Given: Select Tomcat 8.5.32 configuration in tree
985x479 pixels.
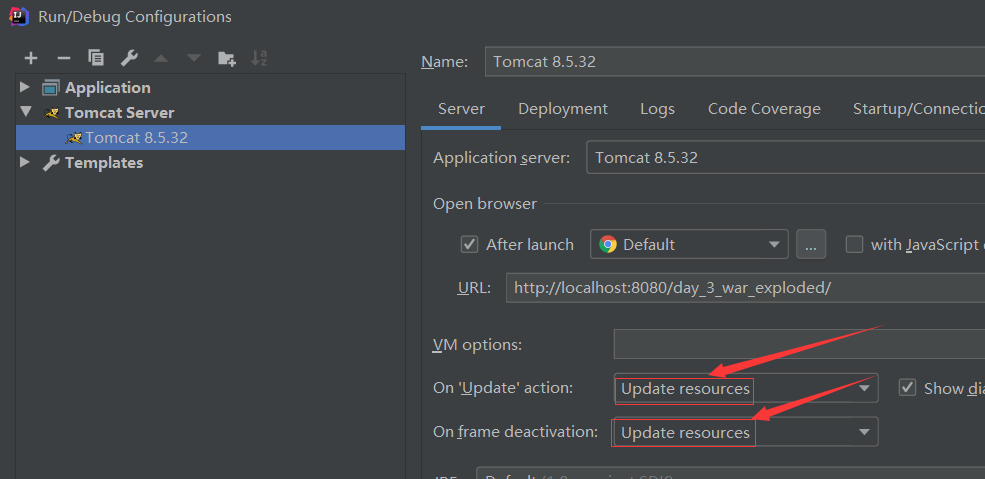Looking at the screenshot, I should pos(136,137).
